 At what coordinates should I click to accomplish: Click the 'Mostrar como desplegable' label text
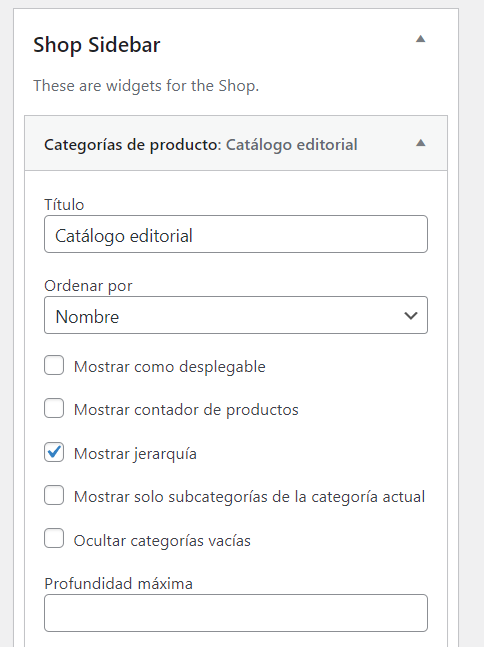[170, 367]
